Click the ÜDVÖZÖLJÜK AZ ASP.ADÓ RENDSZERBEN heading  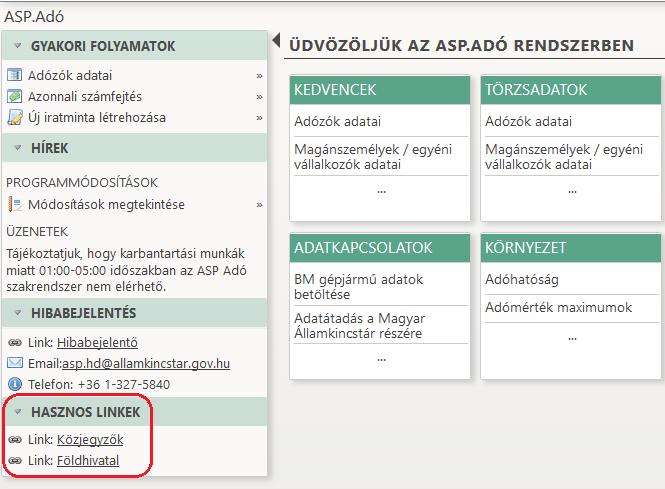461,45
